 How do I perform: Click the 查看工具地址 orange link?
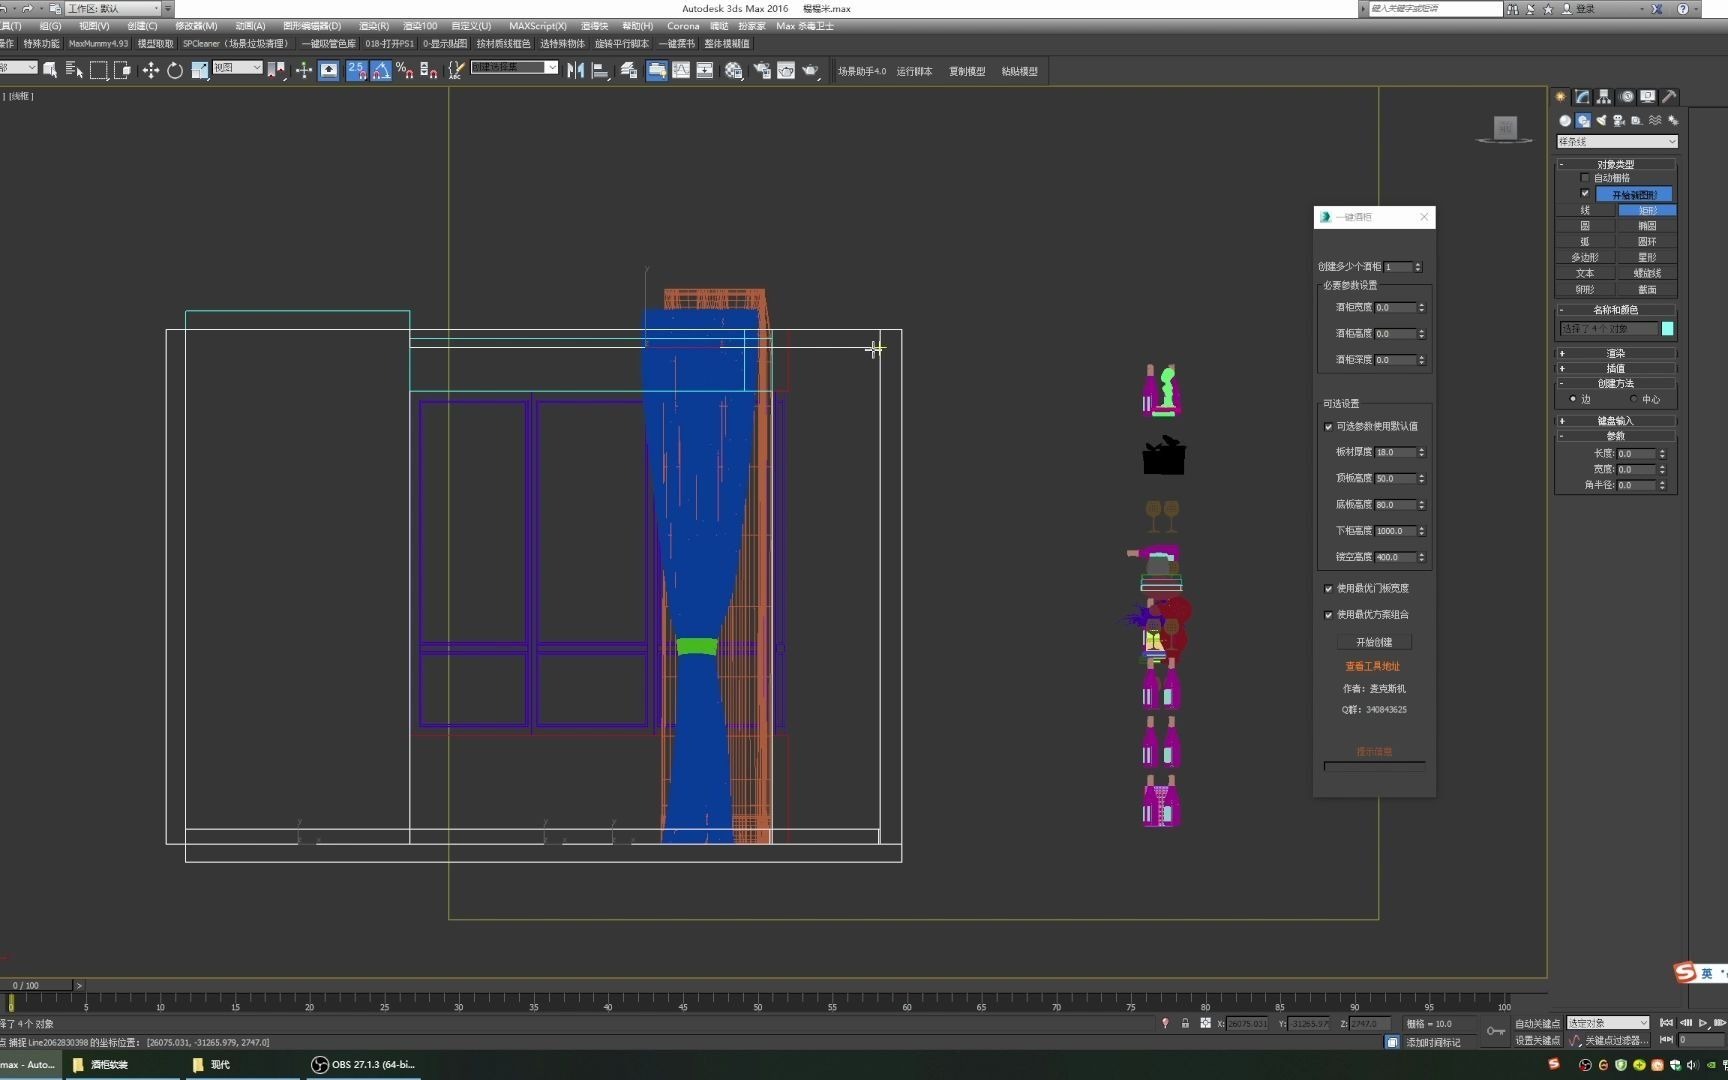point(1375,665)
